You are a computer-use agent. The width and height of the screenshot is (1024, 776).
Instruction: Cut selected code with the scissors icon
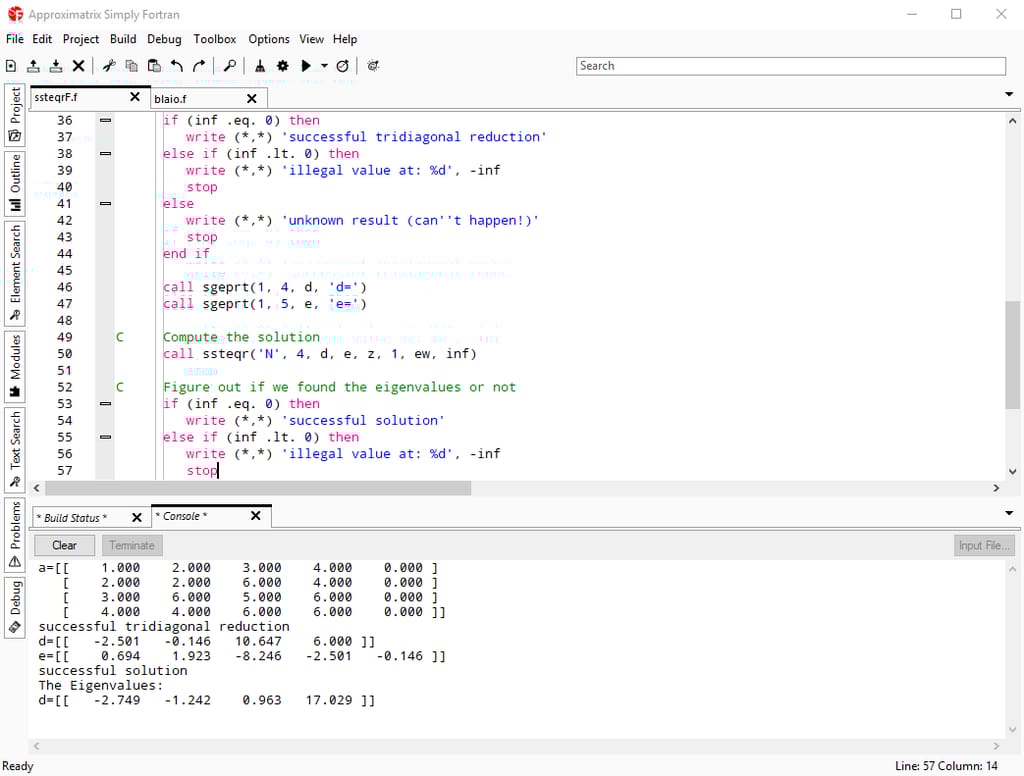(110, 66)
